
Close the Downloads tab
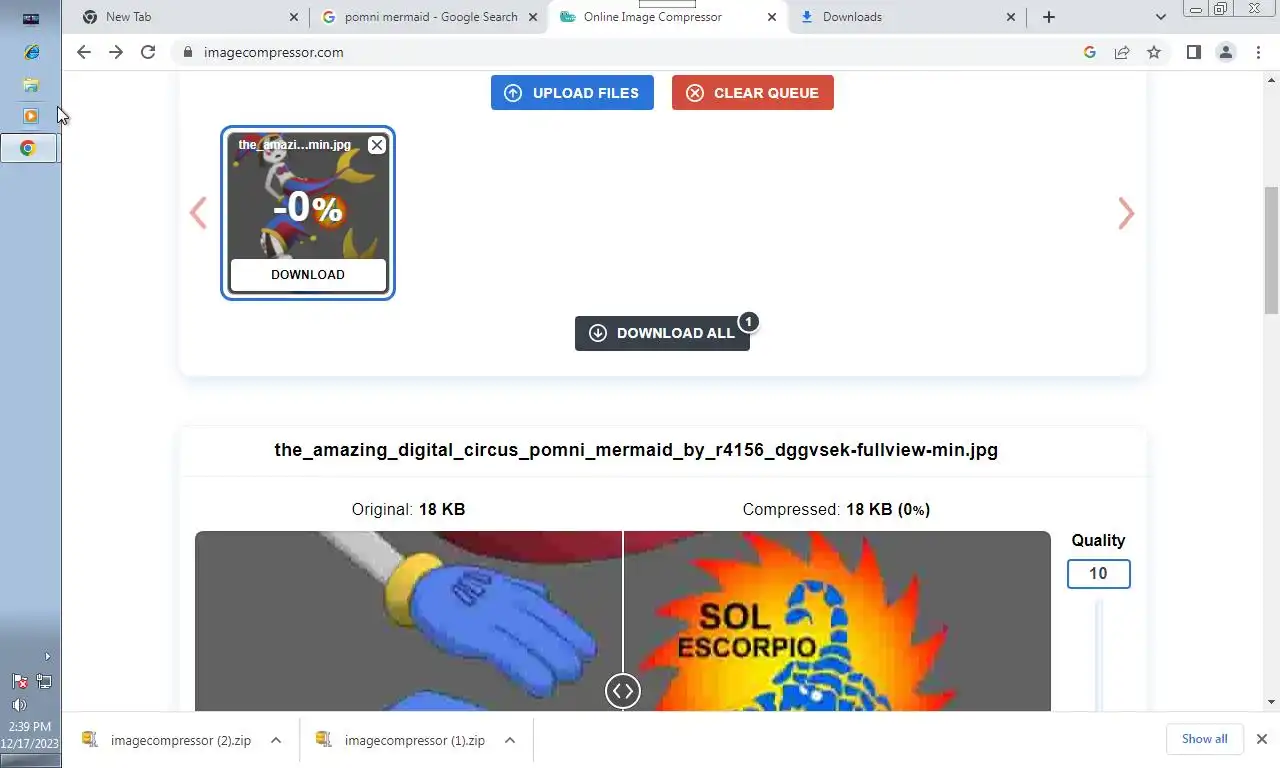click(1010, 17)
